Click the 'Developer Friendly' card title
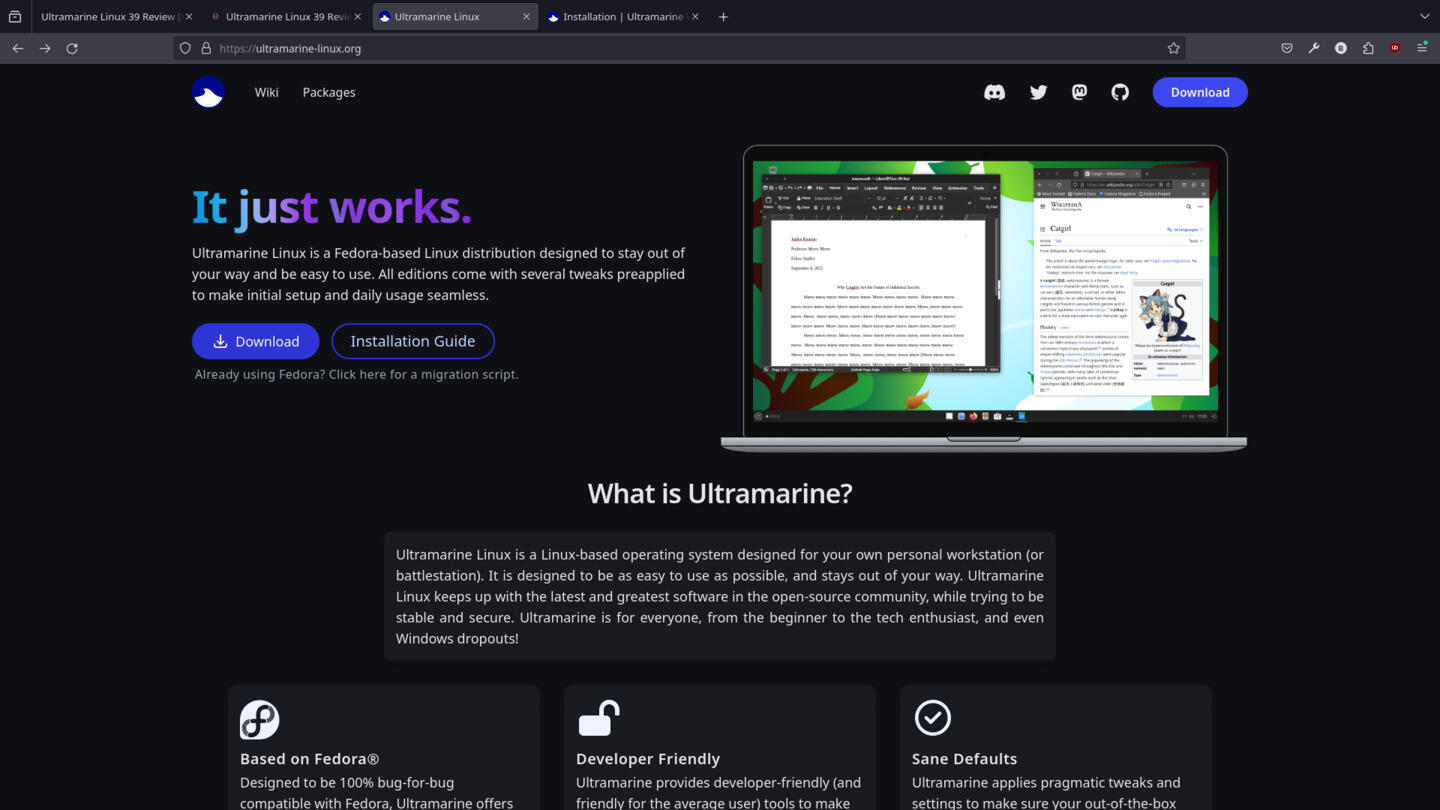Viewport: 1440px width, 810px height. (x=648, y=759)
